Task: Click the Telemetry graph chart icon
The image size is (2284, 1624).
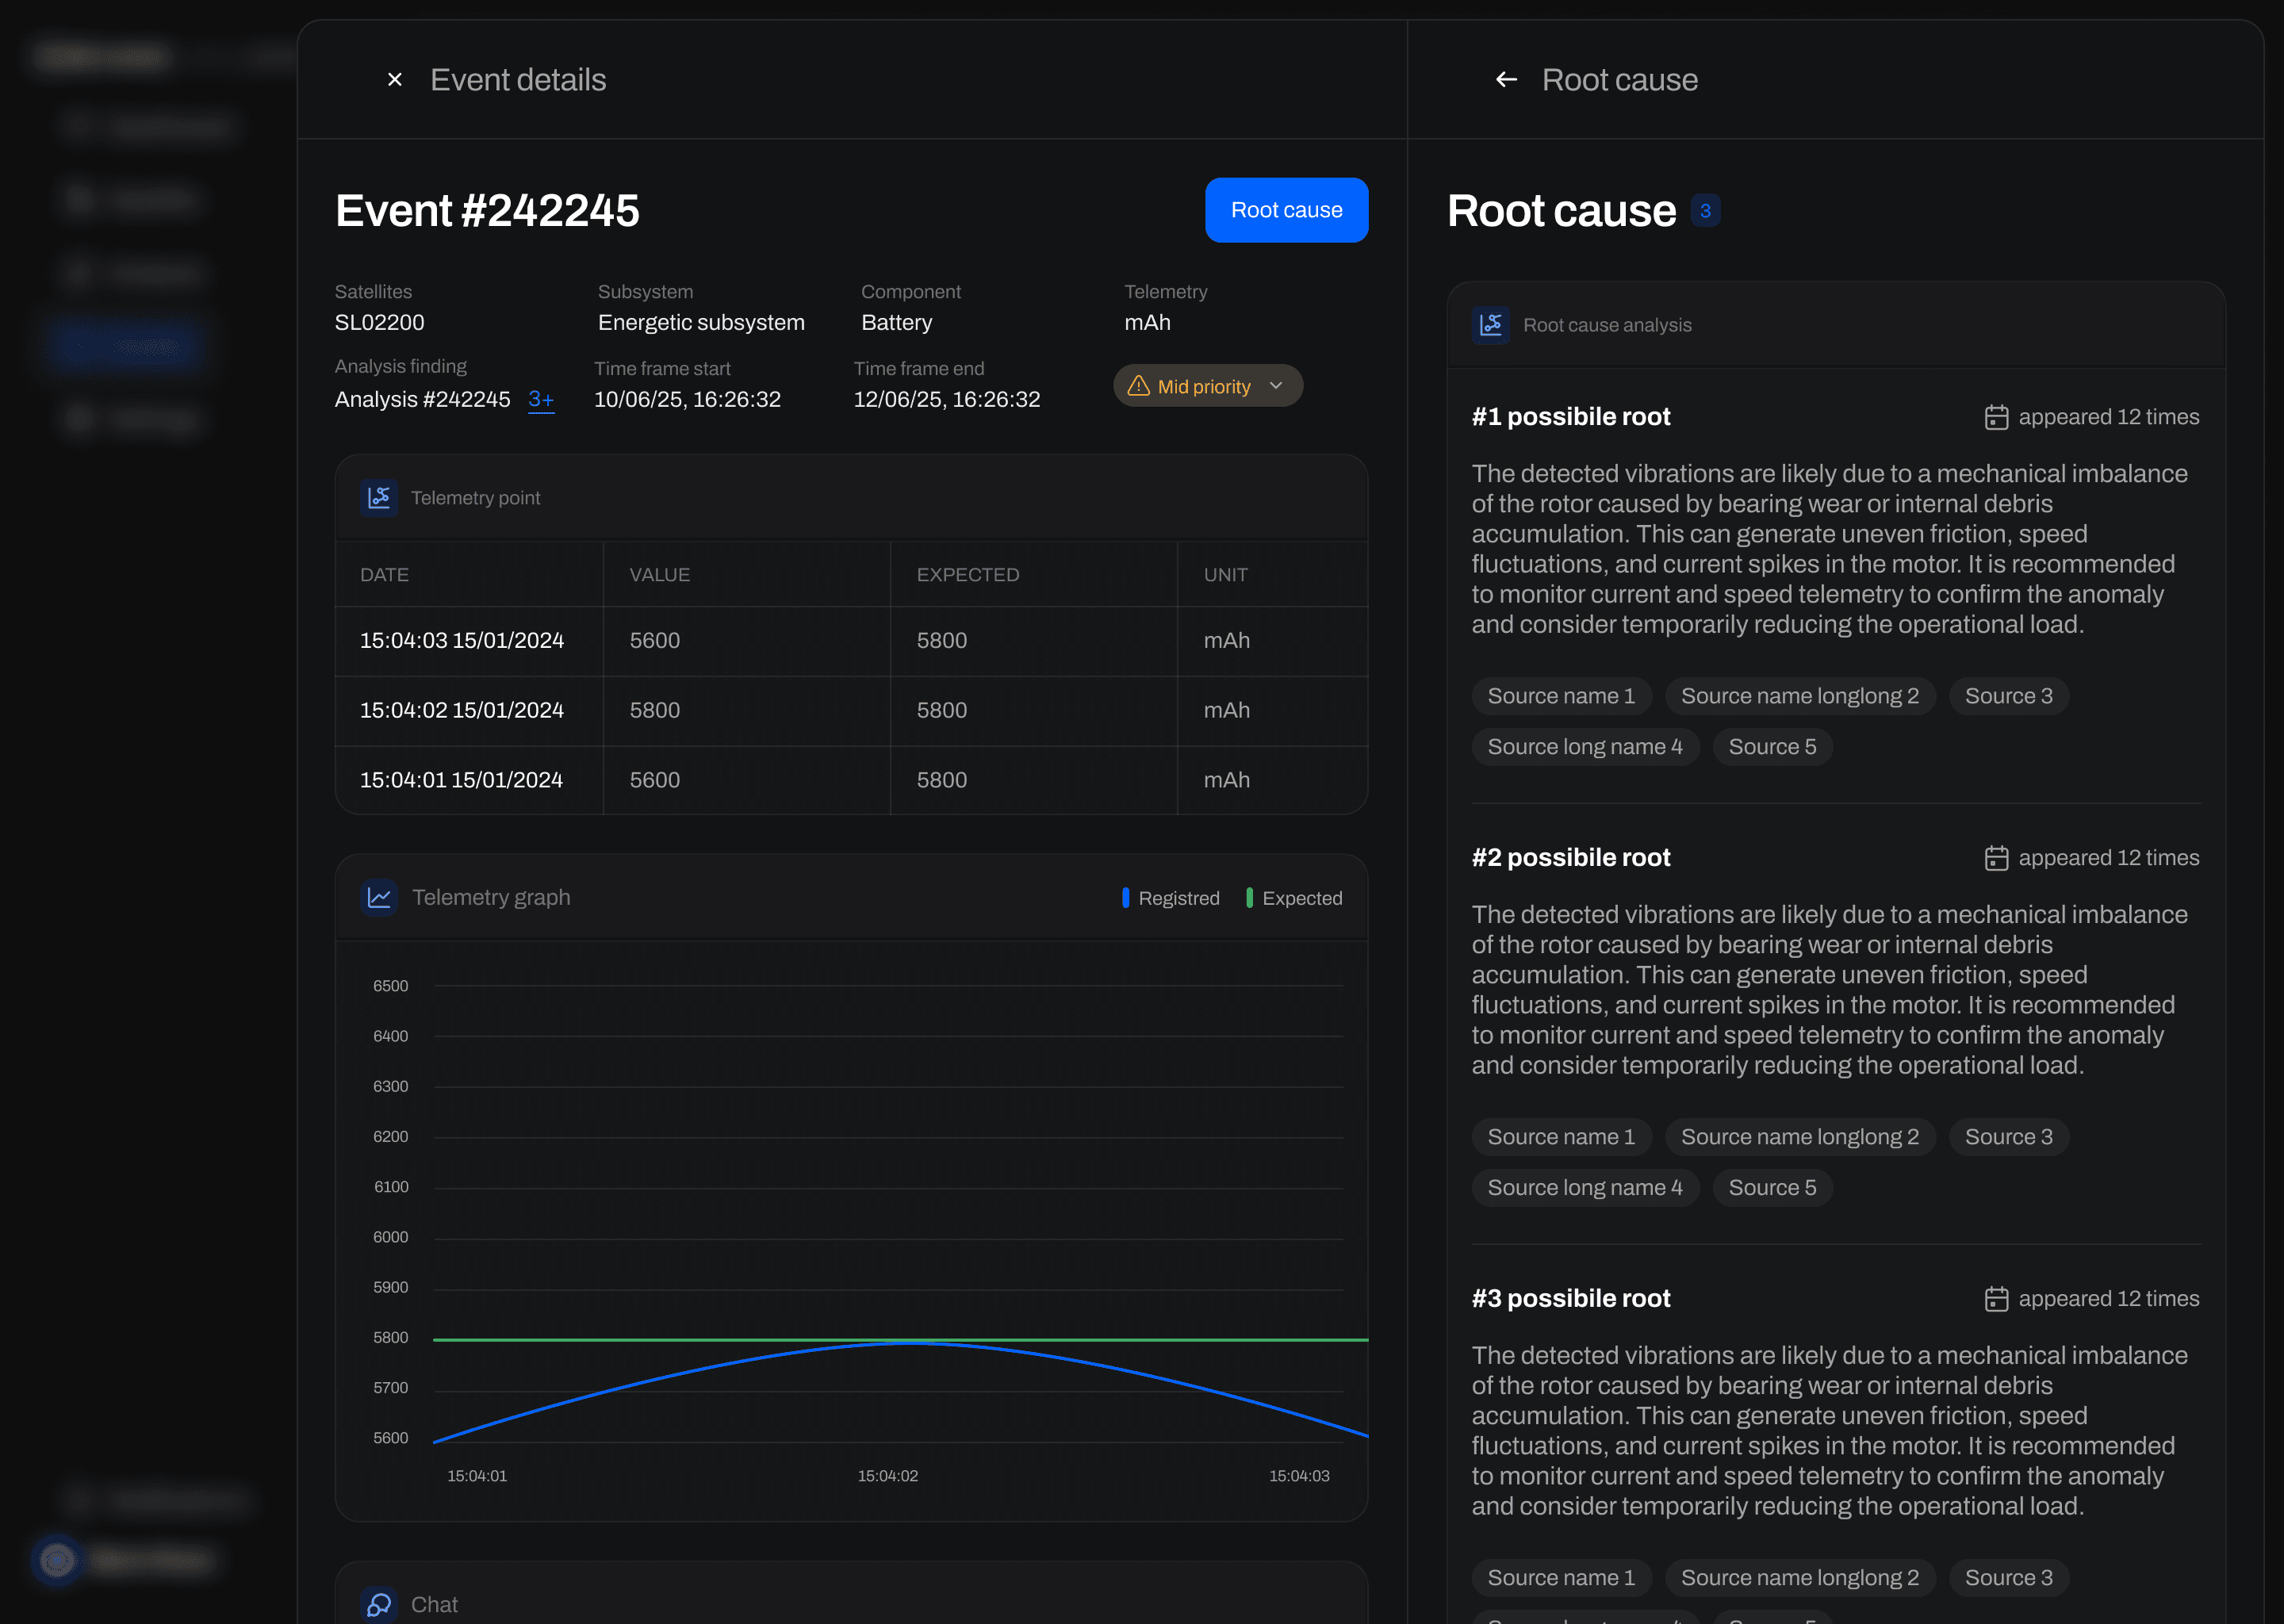Action: coord(379,898)
